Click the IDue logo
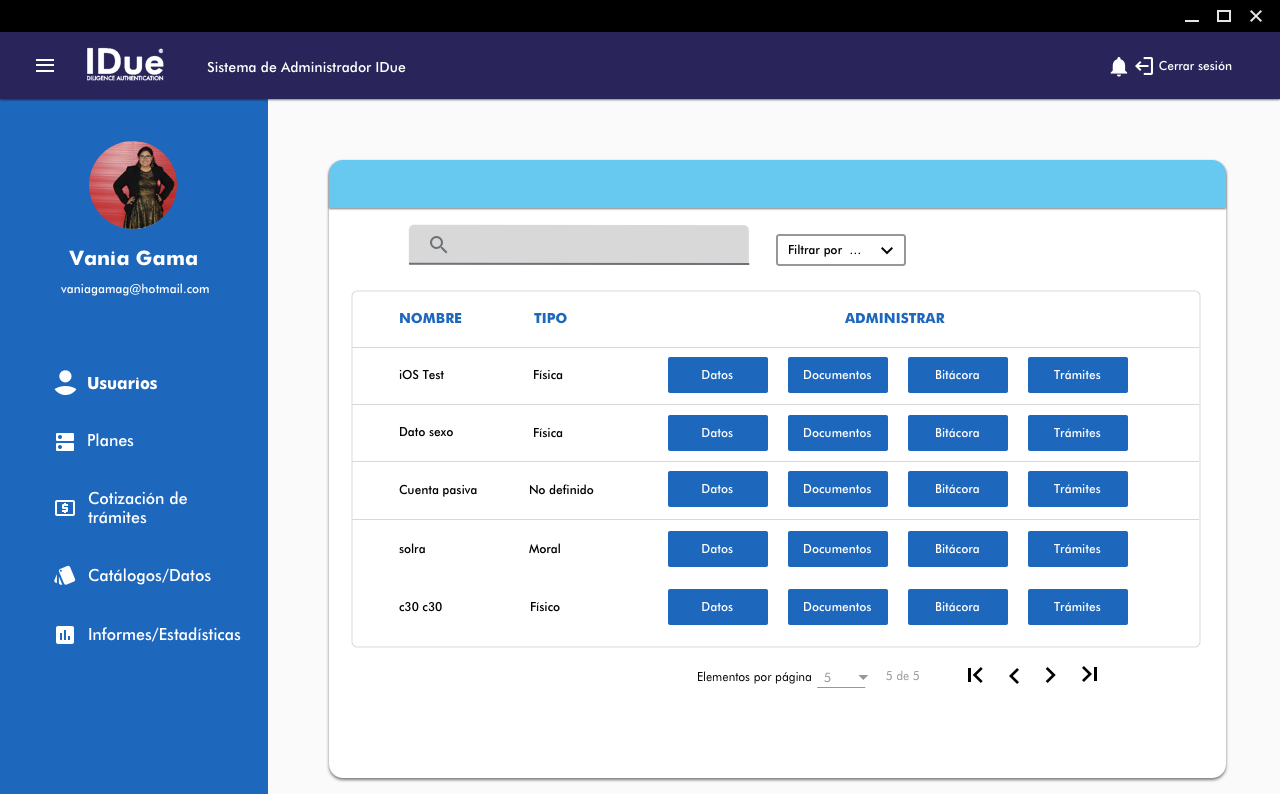This screenshot has height=794, width=1280. 125,65
